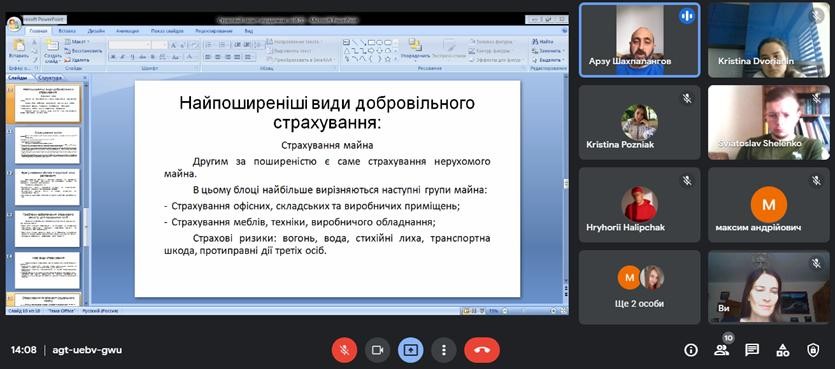Select Hryhorii Halipchak participant tile

point(640,205)
